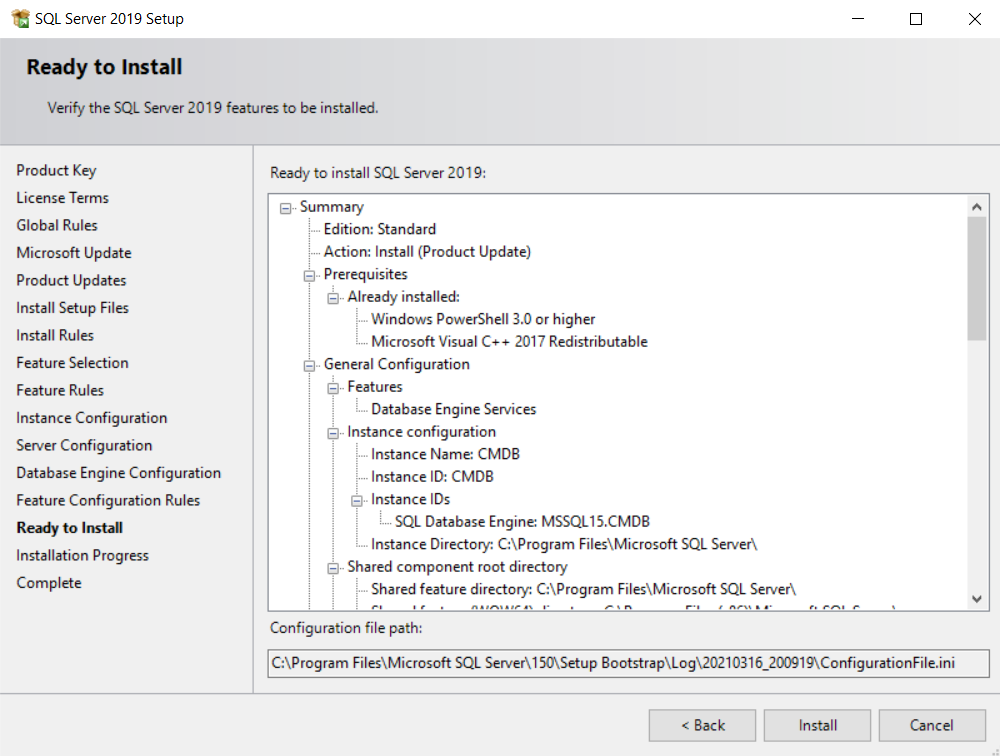Open Instance Configuration step

92,418
